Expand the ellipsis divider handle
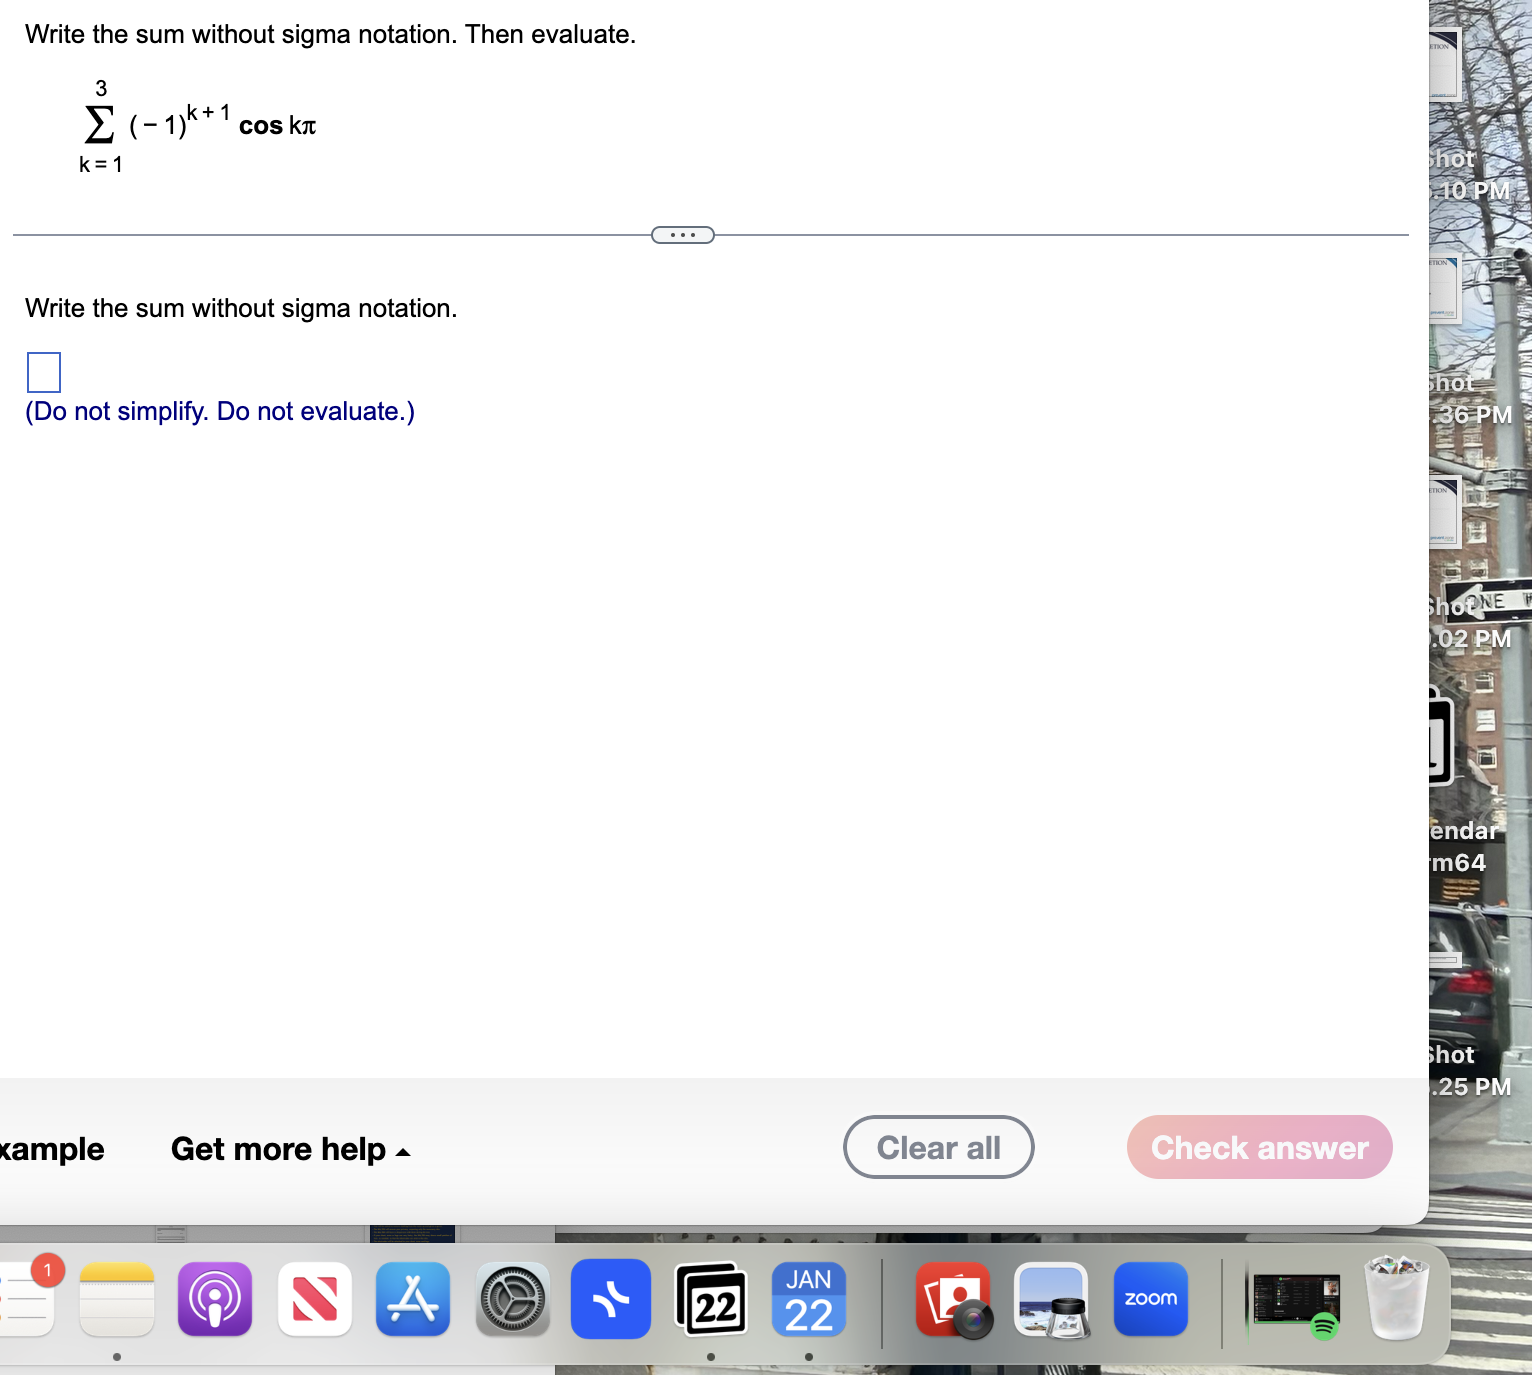 pos(683,235)
